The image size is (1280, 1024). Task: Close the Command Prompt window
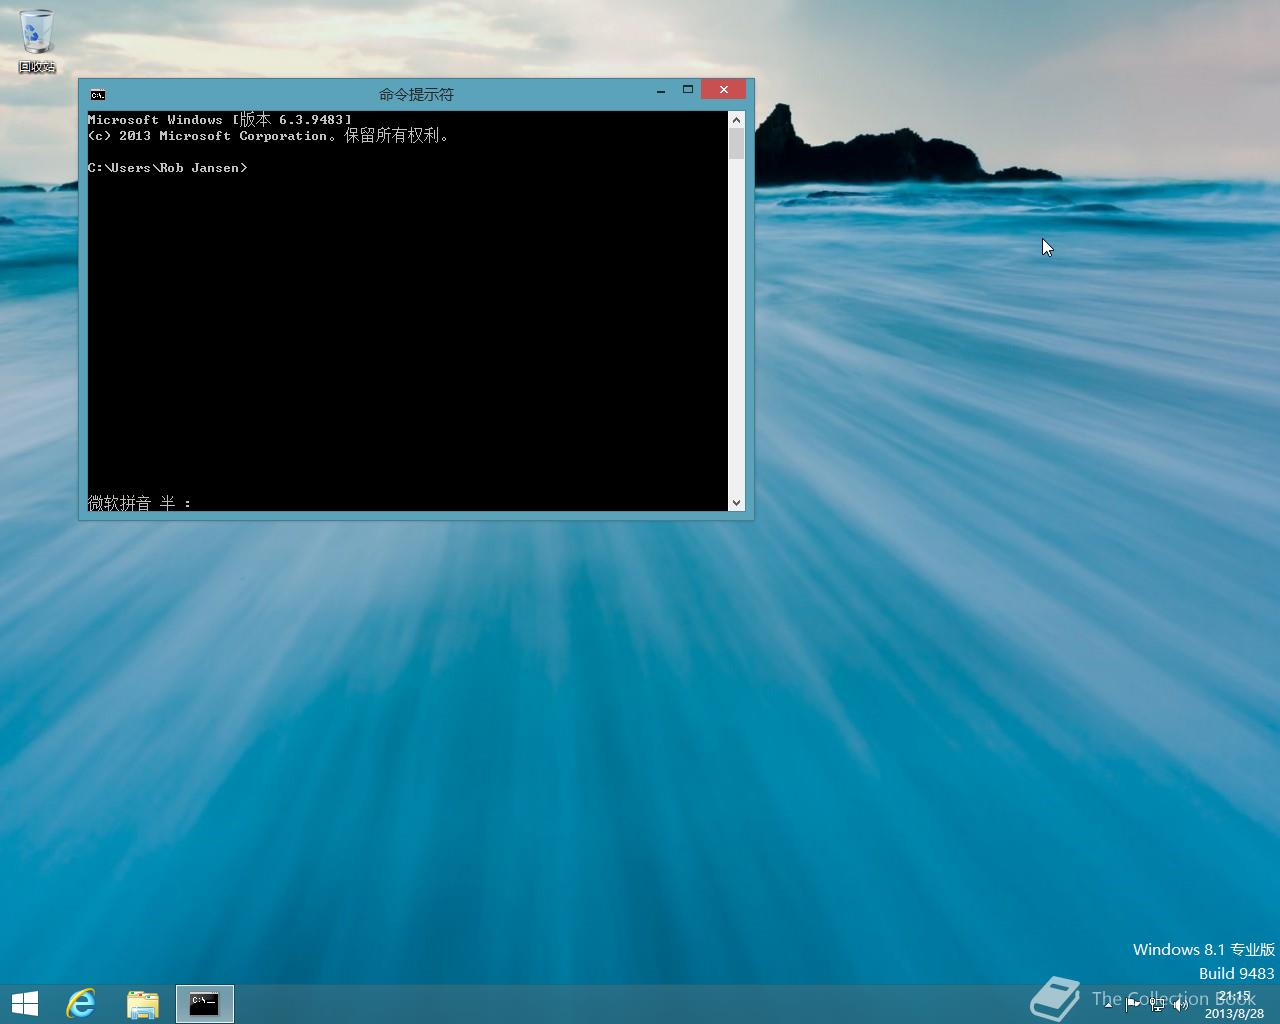723,90
